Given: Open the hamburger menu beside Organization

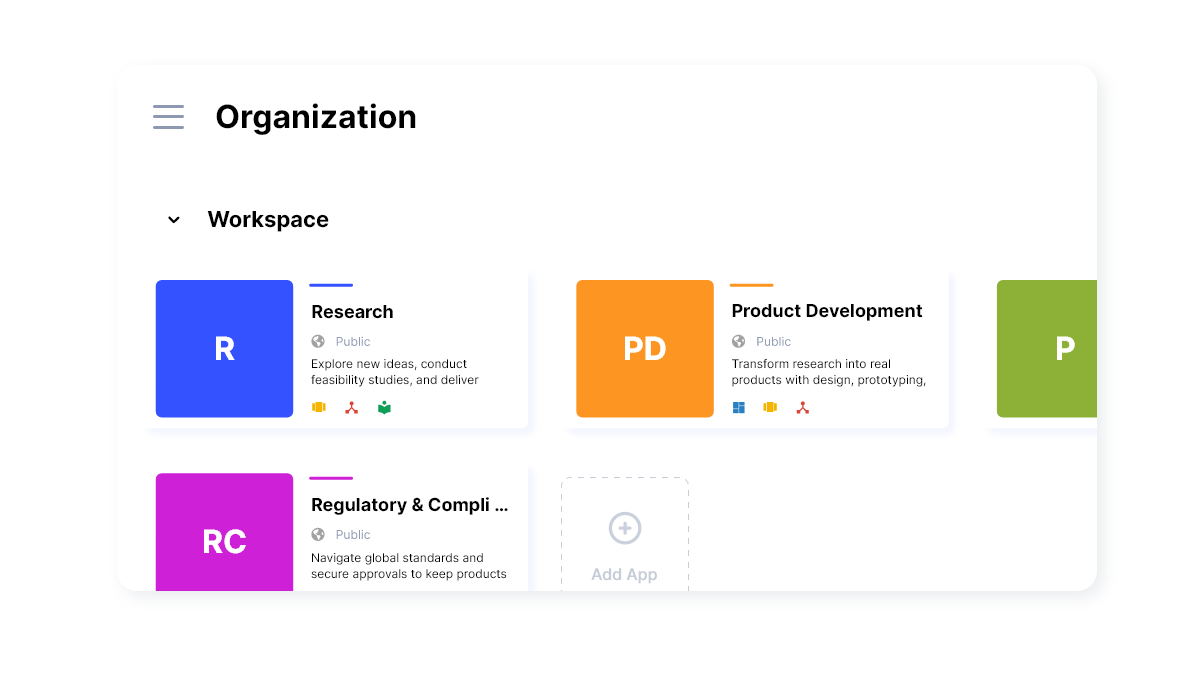Looking at the screenshot, I should [x=168, y=117].
